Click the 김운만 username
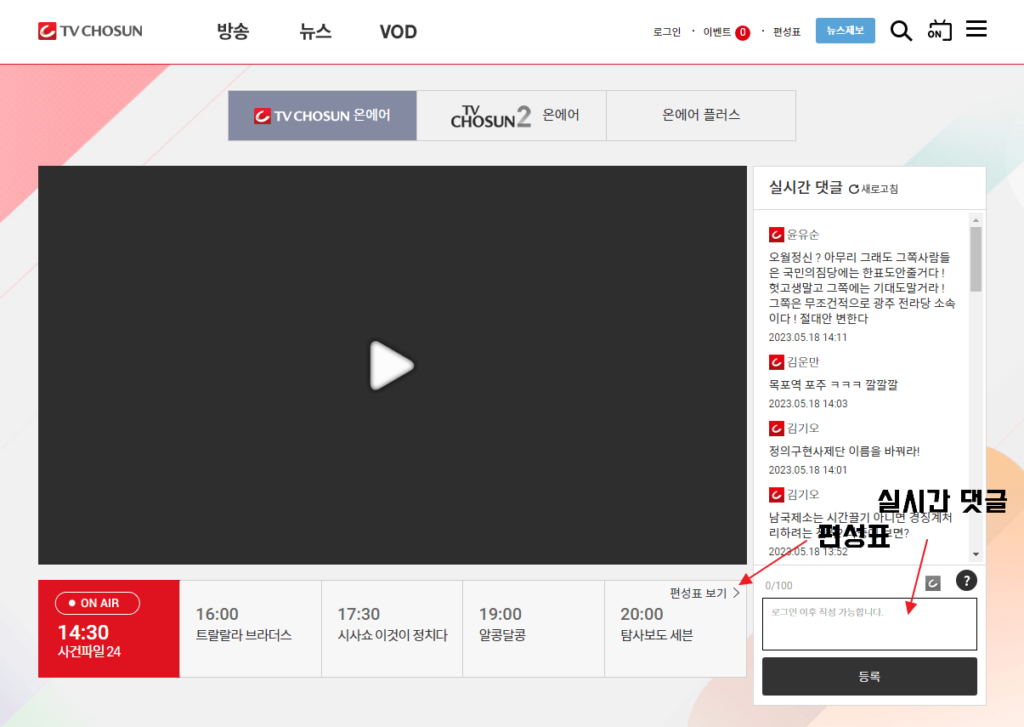 (x=803, y=362)
